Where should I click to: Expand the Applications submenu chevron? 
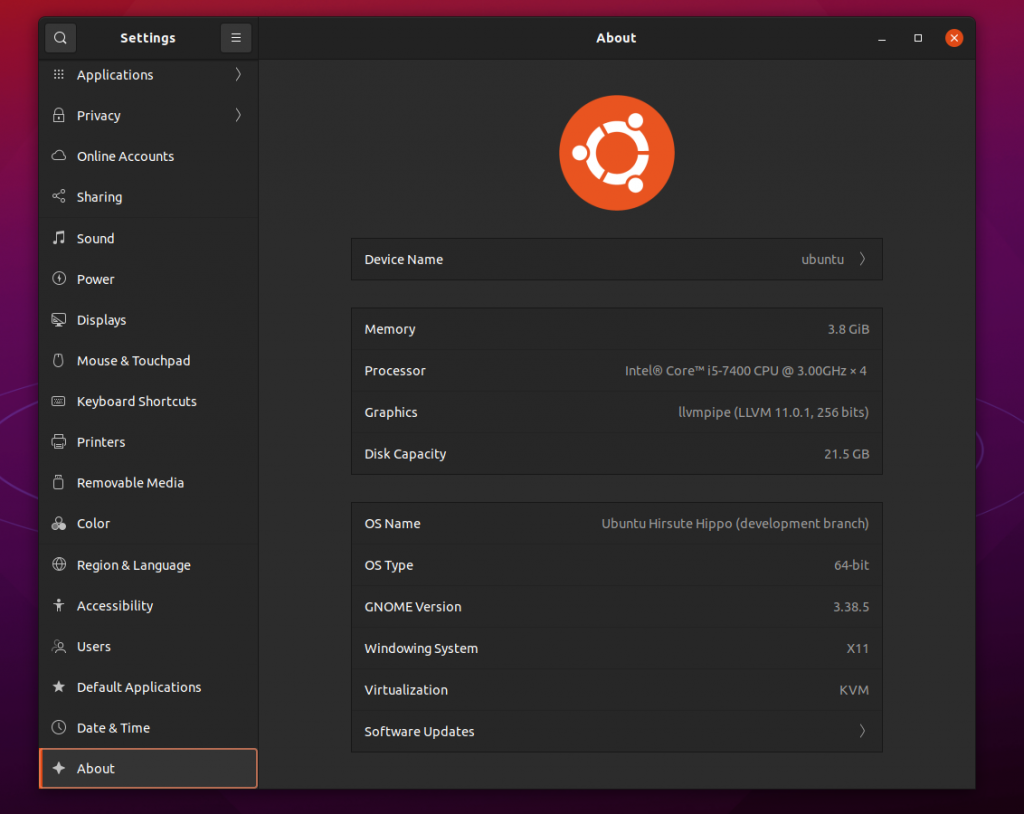(x=238, y=75)
